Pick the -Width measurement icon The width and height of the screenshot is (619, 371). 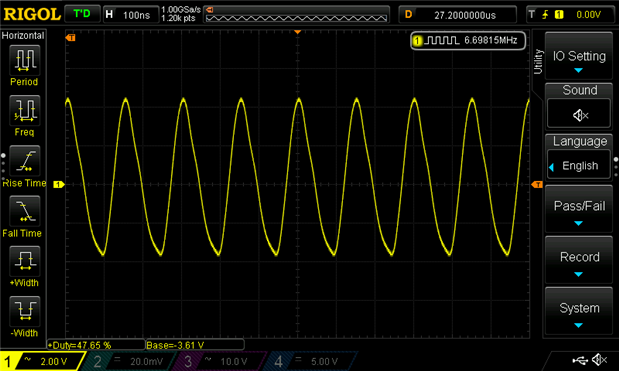pyautogui.click(x=24, y=311)
